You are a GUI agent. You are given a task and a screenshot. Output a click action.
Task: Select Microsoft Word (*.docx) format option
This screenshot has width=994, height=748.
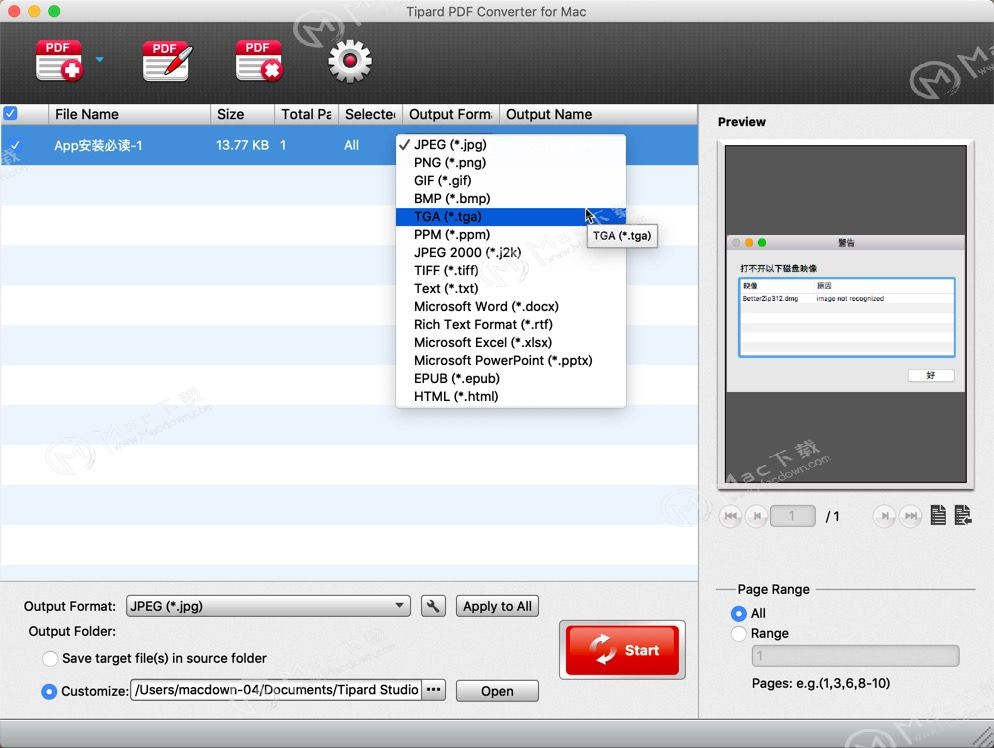pos(510,306)
